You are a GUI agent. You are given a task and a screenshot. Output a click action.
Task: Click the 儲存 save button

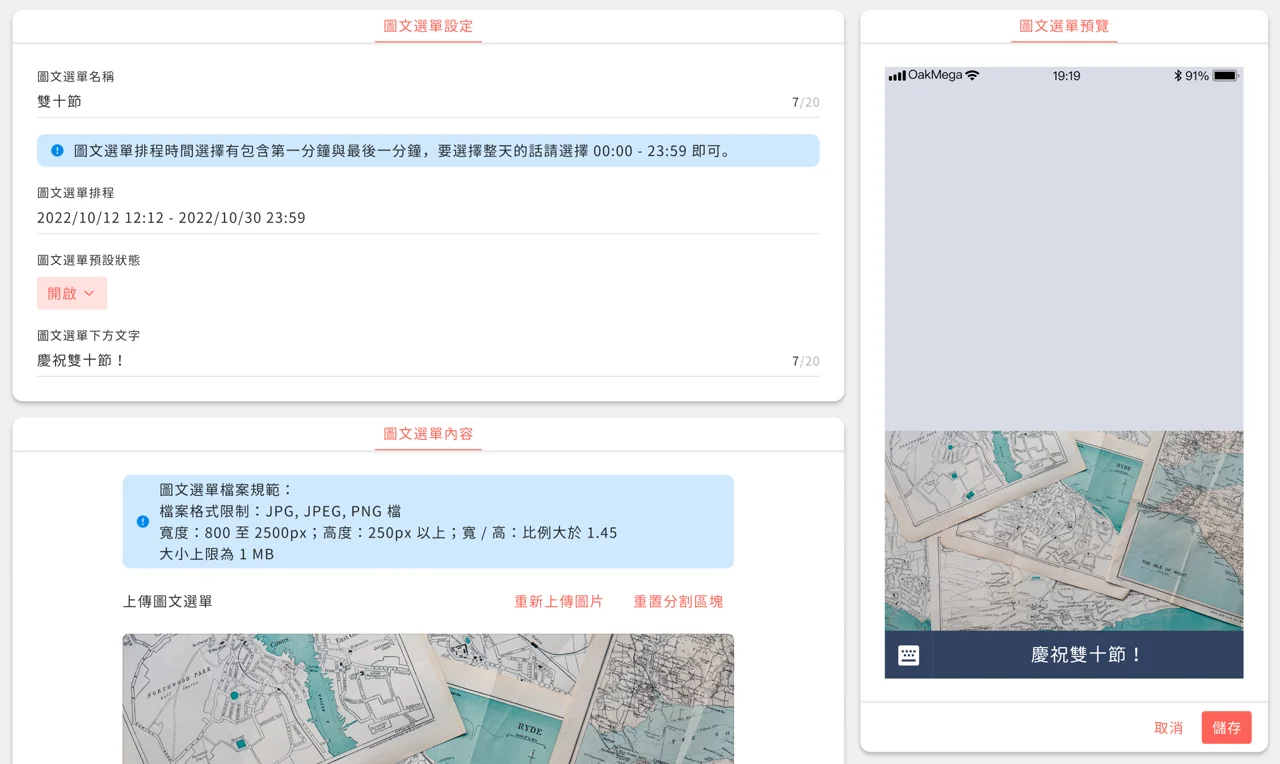click(x=1227, y=728)
